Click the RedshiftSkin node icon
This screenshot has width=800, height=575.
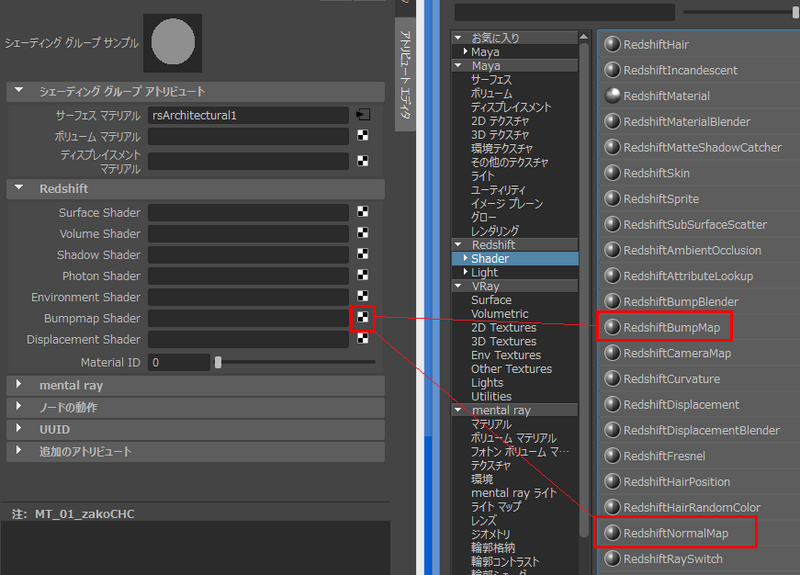(612, 173)
